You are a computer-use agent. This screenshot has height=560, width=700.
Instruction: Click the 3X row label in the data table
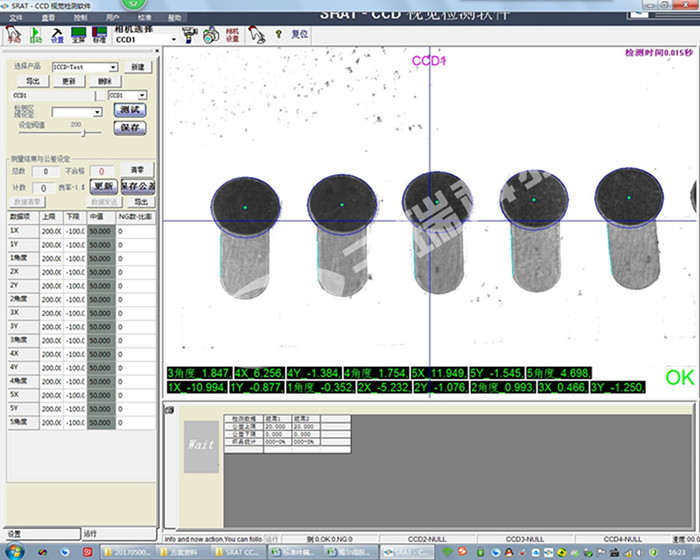(23, 313)
